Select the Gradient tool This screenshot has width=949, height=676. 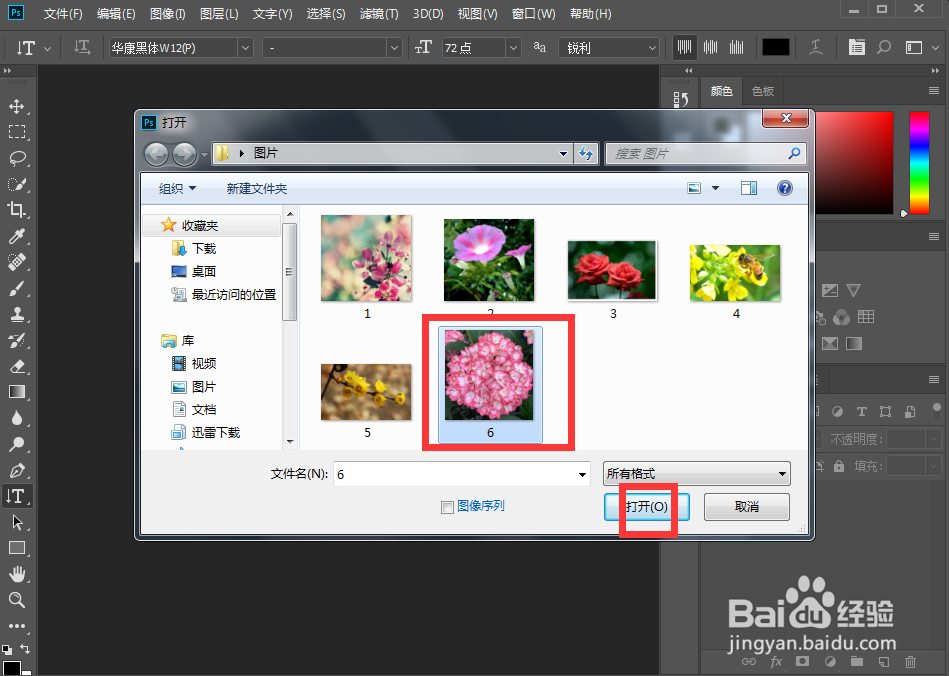pos(16,392)
